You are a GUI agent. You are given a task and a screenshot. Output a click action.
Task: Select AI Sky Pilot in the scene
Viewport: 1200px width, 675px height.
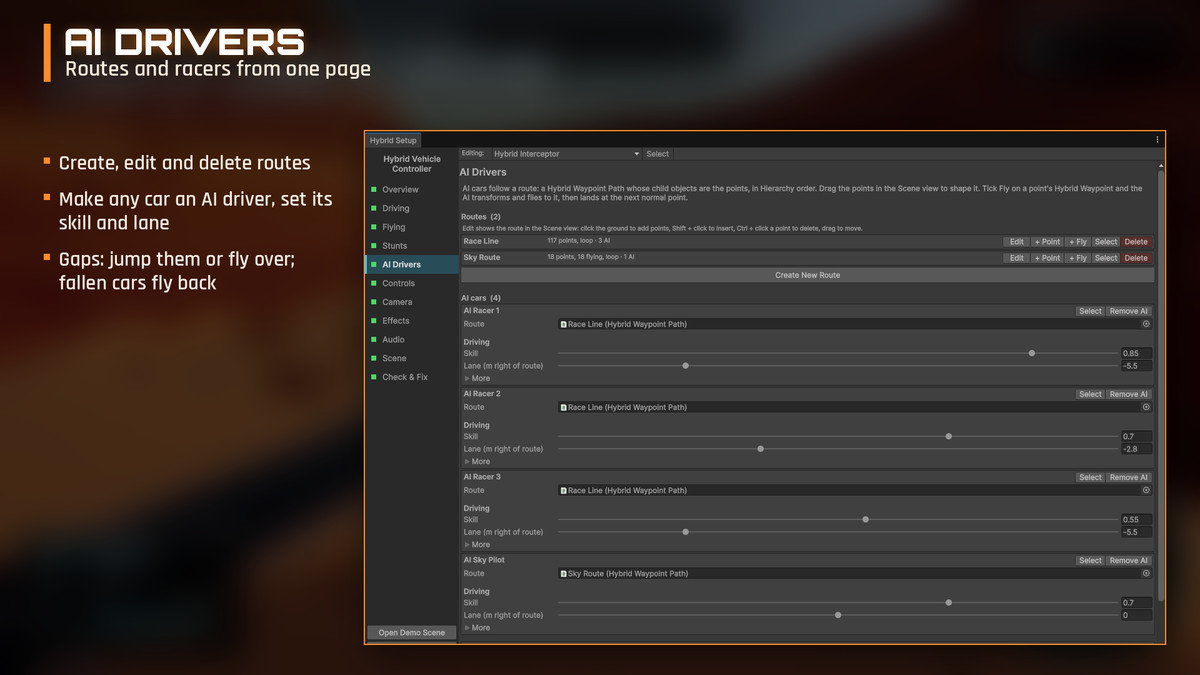pyautogui.click(x=1090, y=560)
